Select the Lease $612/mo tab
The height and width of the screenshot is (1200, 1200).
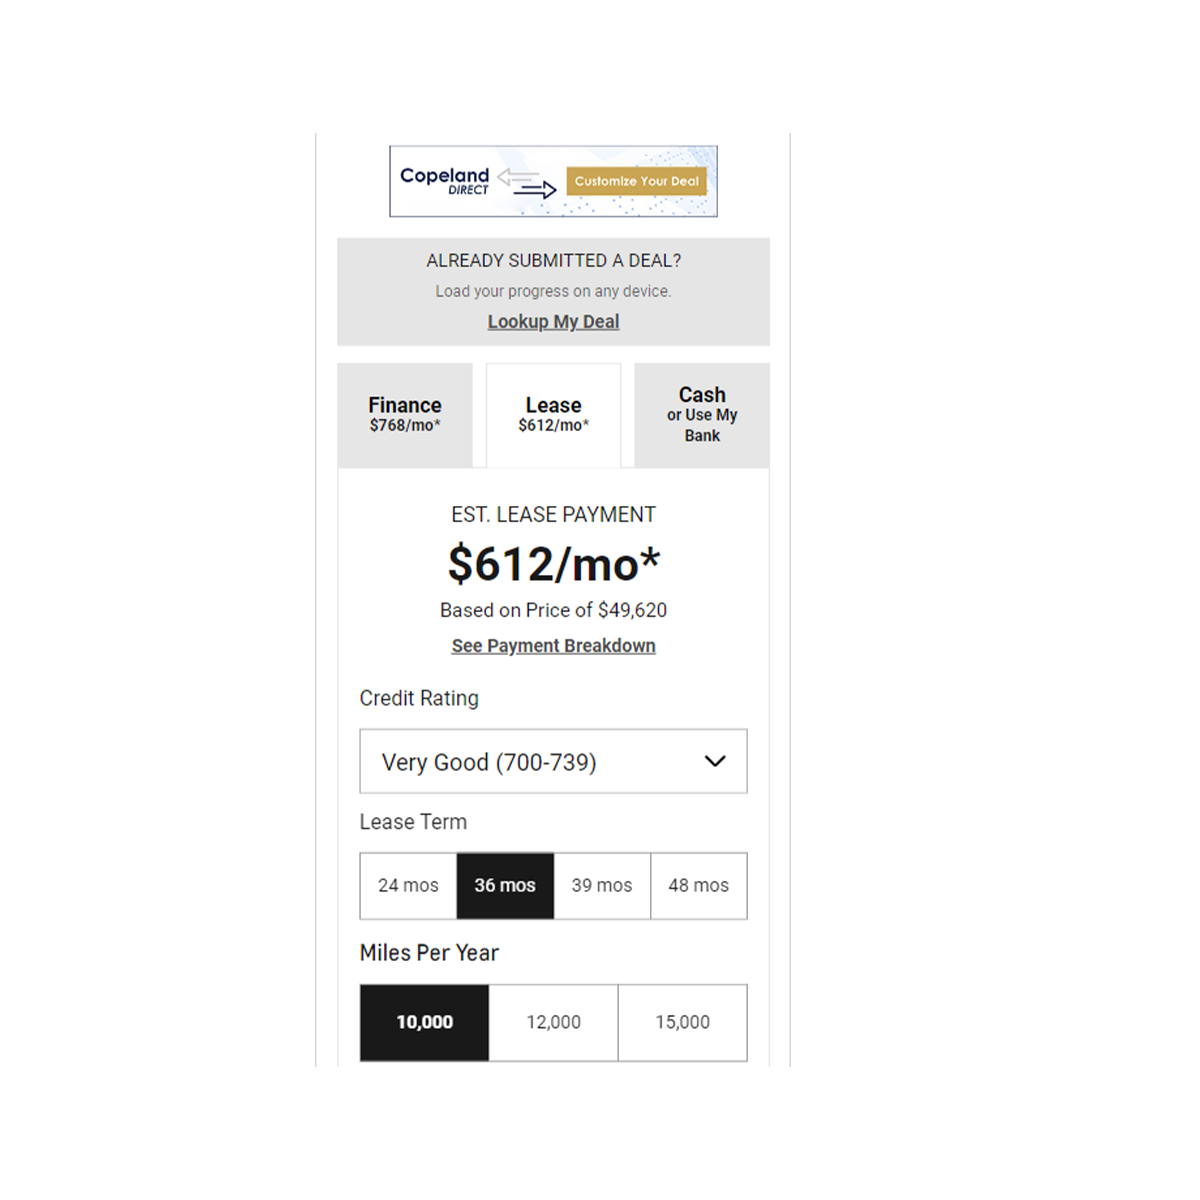click(553, 415)
